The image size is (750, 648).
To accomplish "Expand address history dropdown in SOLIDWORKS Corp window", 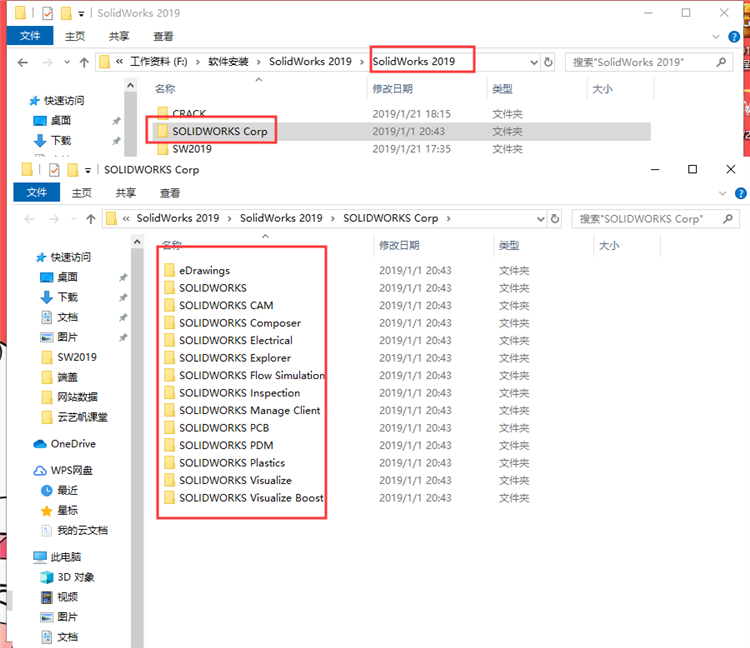I will coord(540,219).
